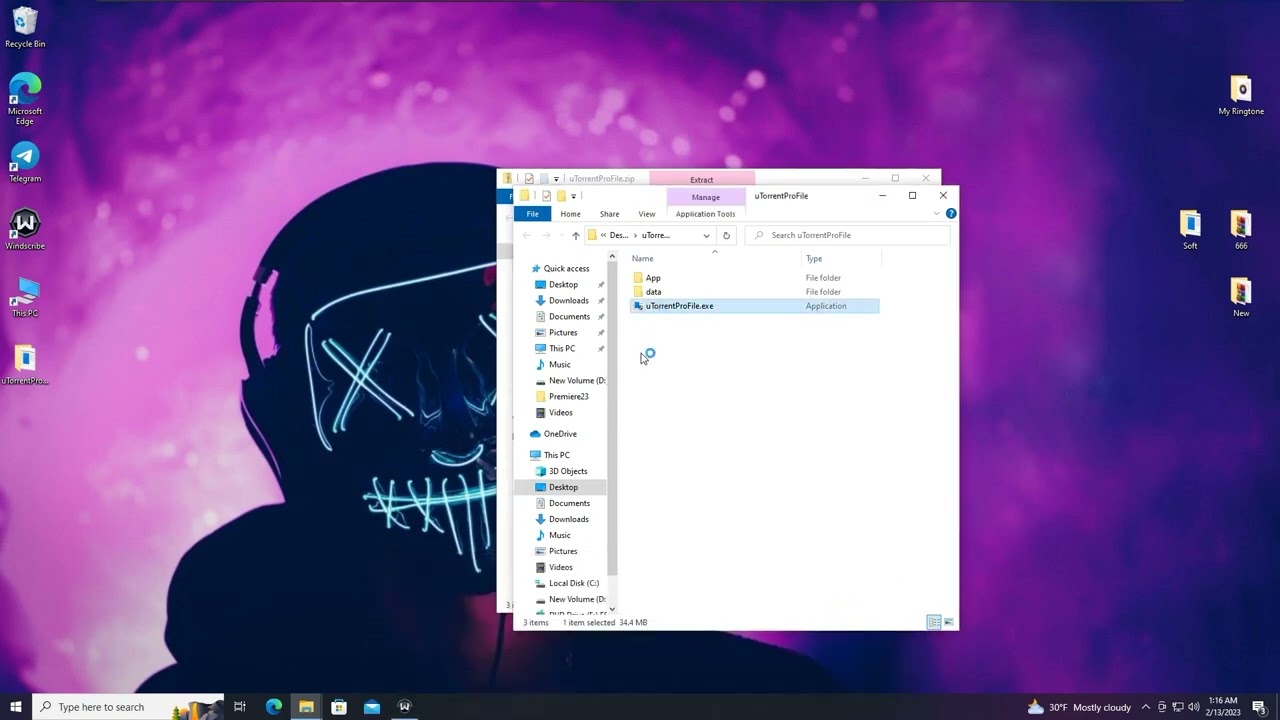Viewport: 1280px width, 720px height.
Task: Open Microsoft Store from the taskbar
Action: [x=339, y=707]
